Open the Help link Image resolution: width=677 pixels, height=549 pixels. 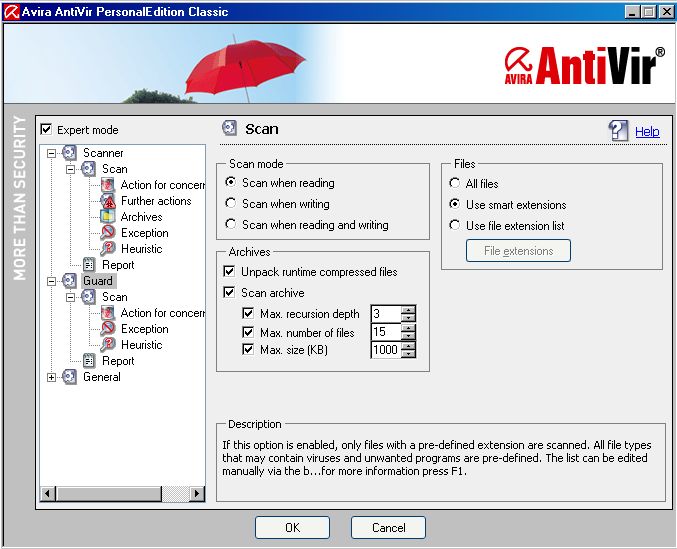[647, 131]
